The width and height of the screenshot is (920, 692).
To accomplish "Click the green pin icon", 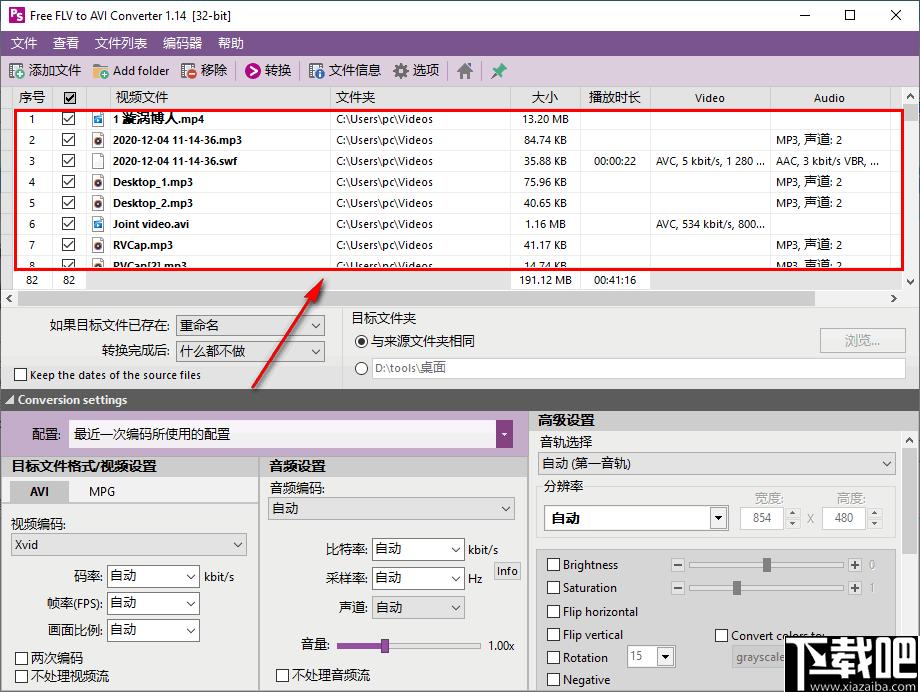I will click(498, 71).
